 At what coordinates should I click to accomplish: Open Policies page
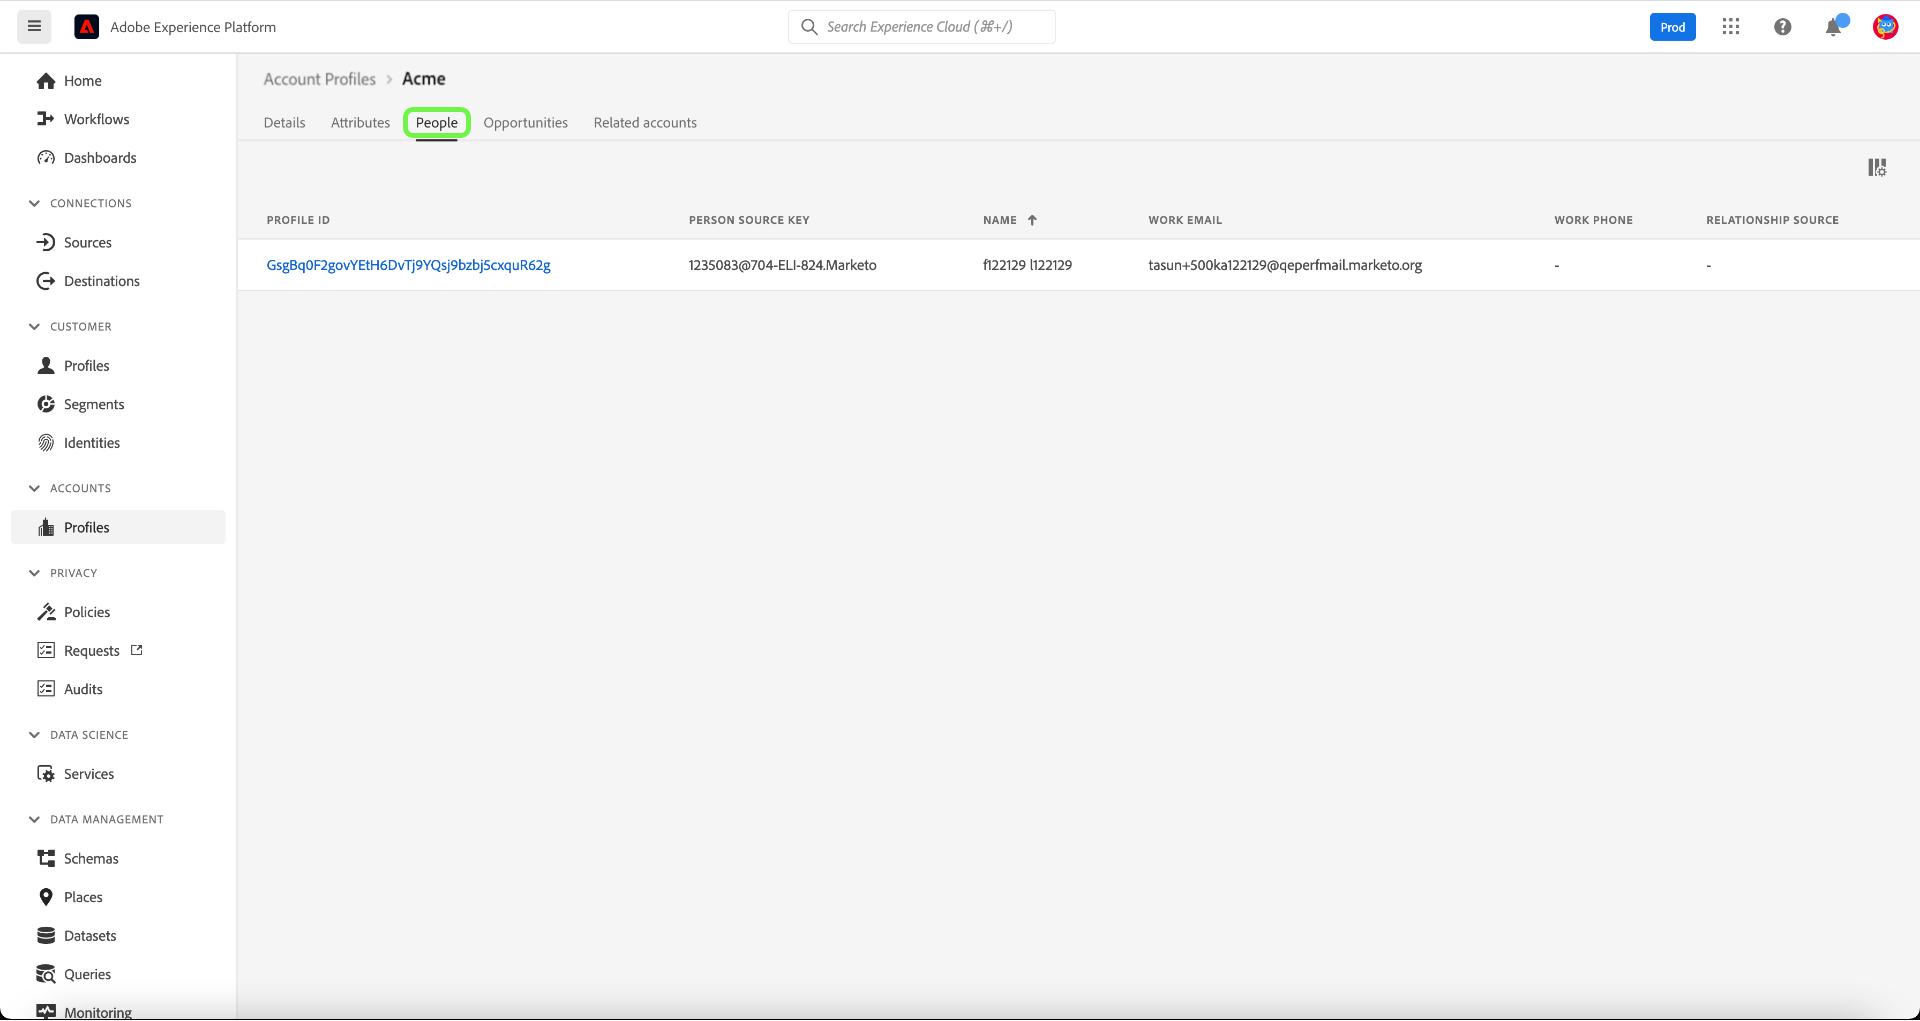tap(87, 612)
